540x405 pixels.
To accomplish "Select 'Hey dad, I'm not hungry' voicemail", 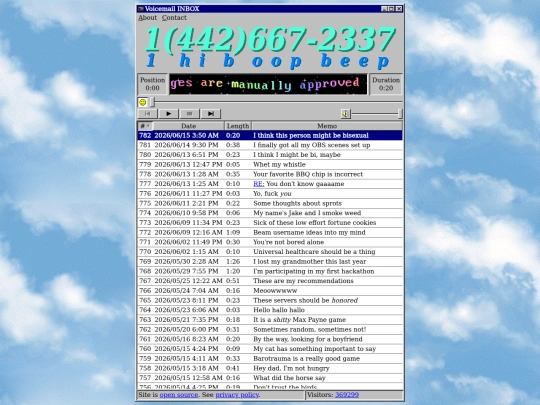I will point(270,368).
